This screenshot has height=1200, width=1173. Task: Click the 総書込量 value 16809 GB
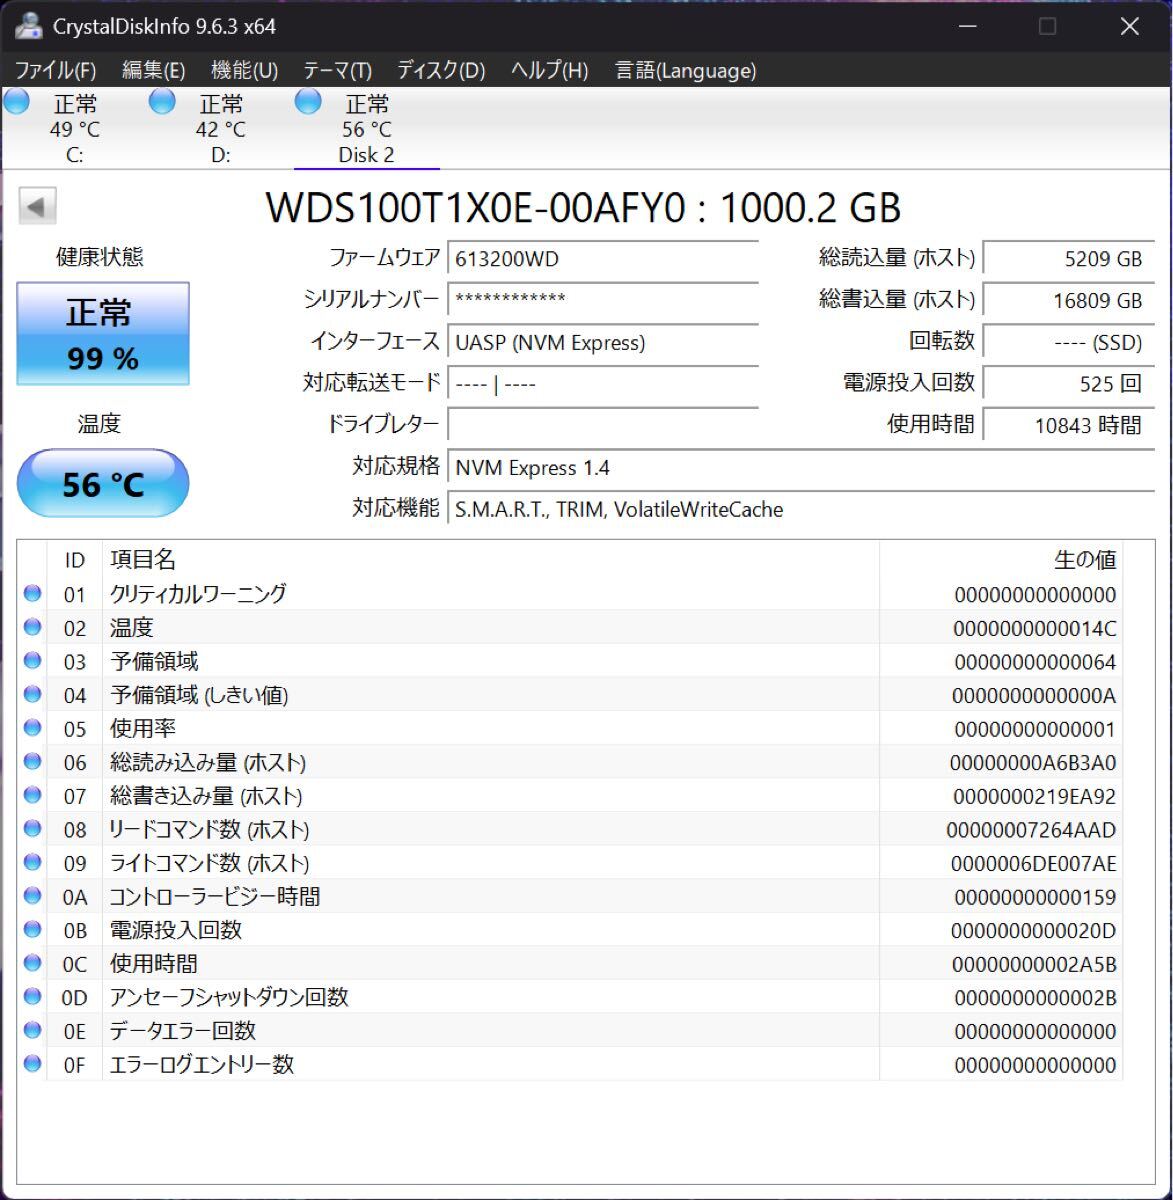tap(1069, 299)
